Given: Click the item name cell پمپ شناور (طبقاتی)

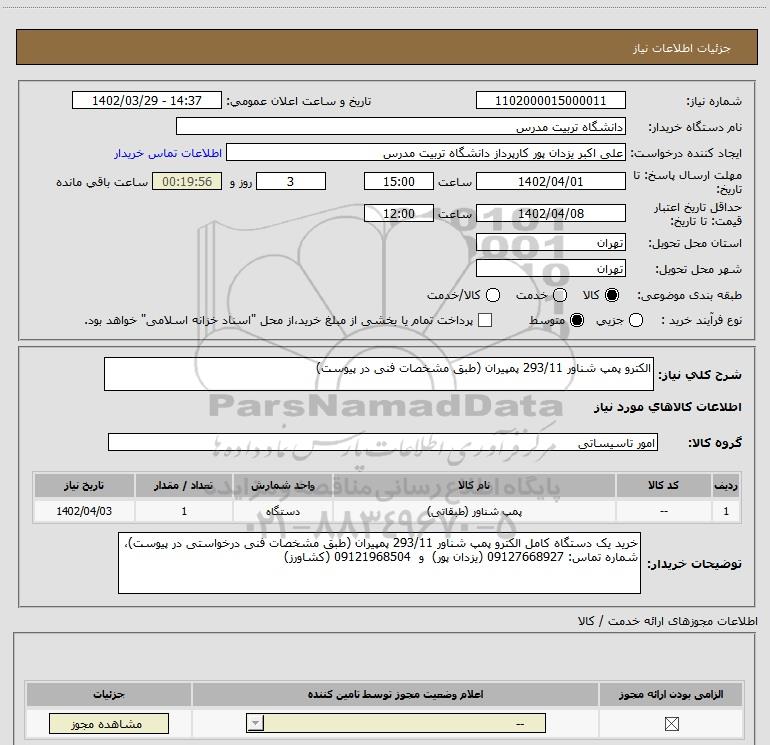Looking at the screenshot, I should pos(474,511).
